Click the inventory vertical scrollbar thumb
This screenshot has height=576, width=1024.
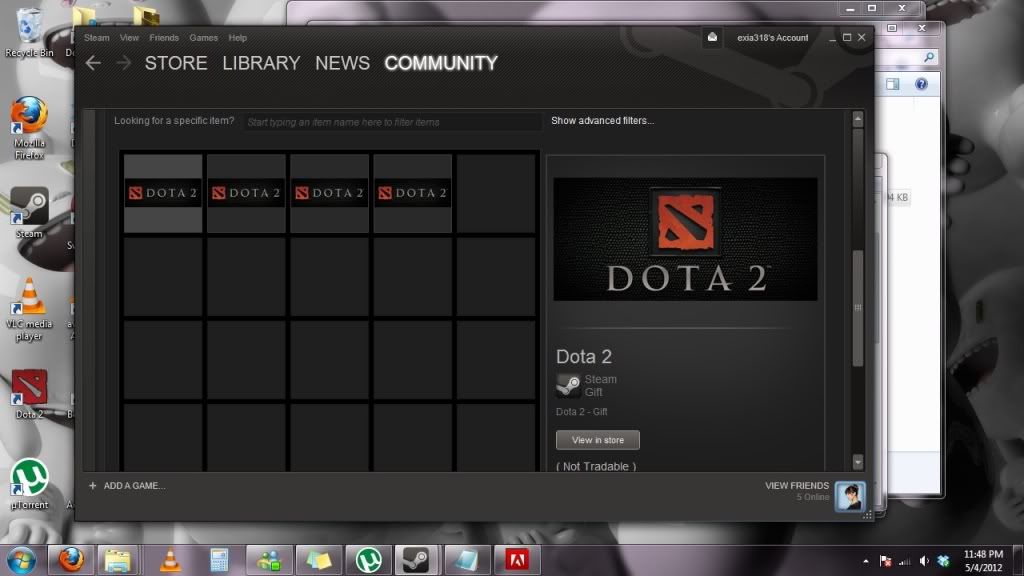coord(858,308)
